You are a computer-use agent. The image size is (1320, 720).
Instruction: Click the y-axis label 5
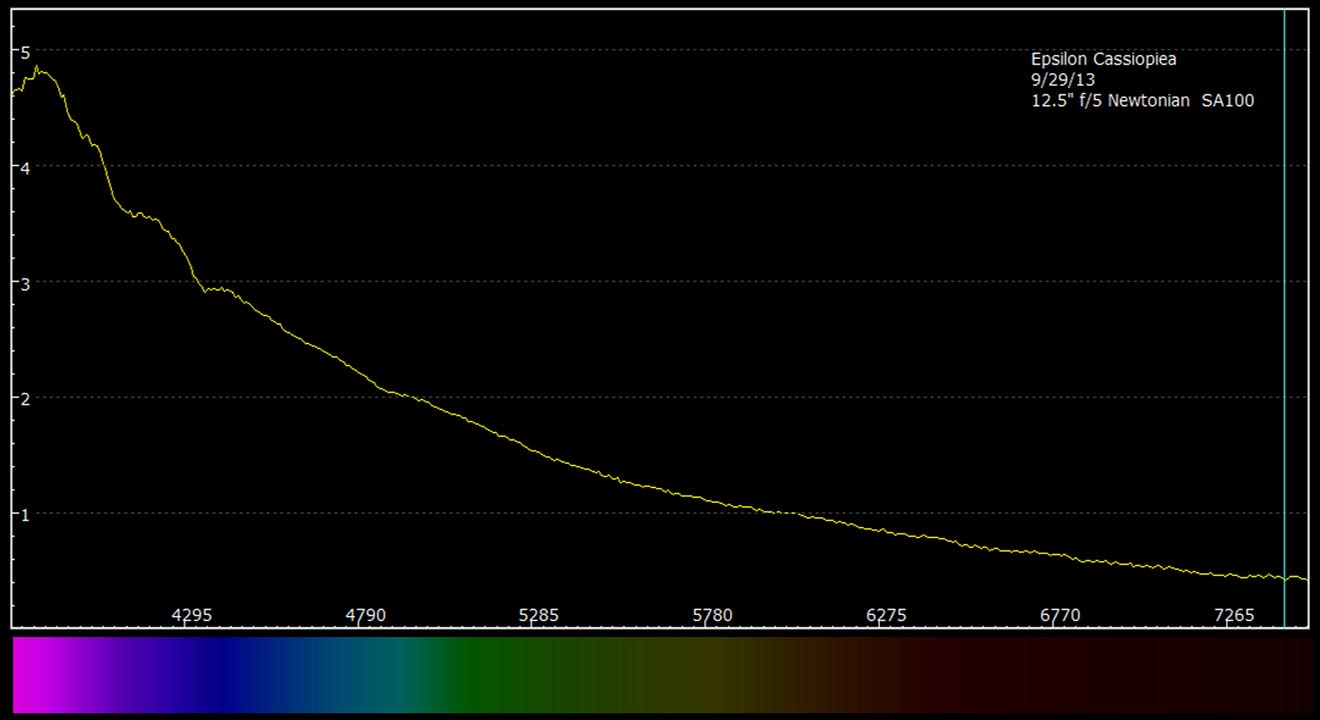coord(26,51)
